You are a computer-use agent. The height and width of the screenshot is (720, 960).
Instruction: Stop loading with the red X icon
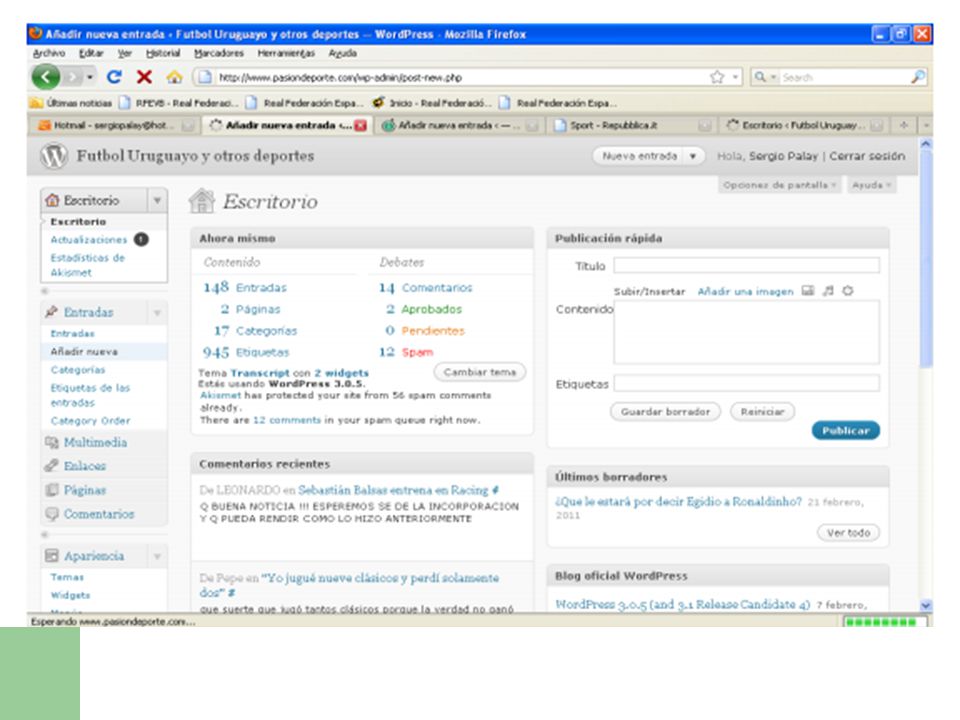click(144, 77)
